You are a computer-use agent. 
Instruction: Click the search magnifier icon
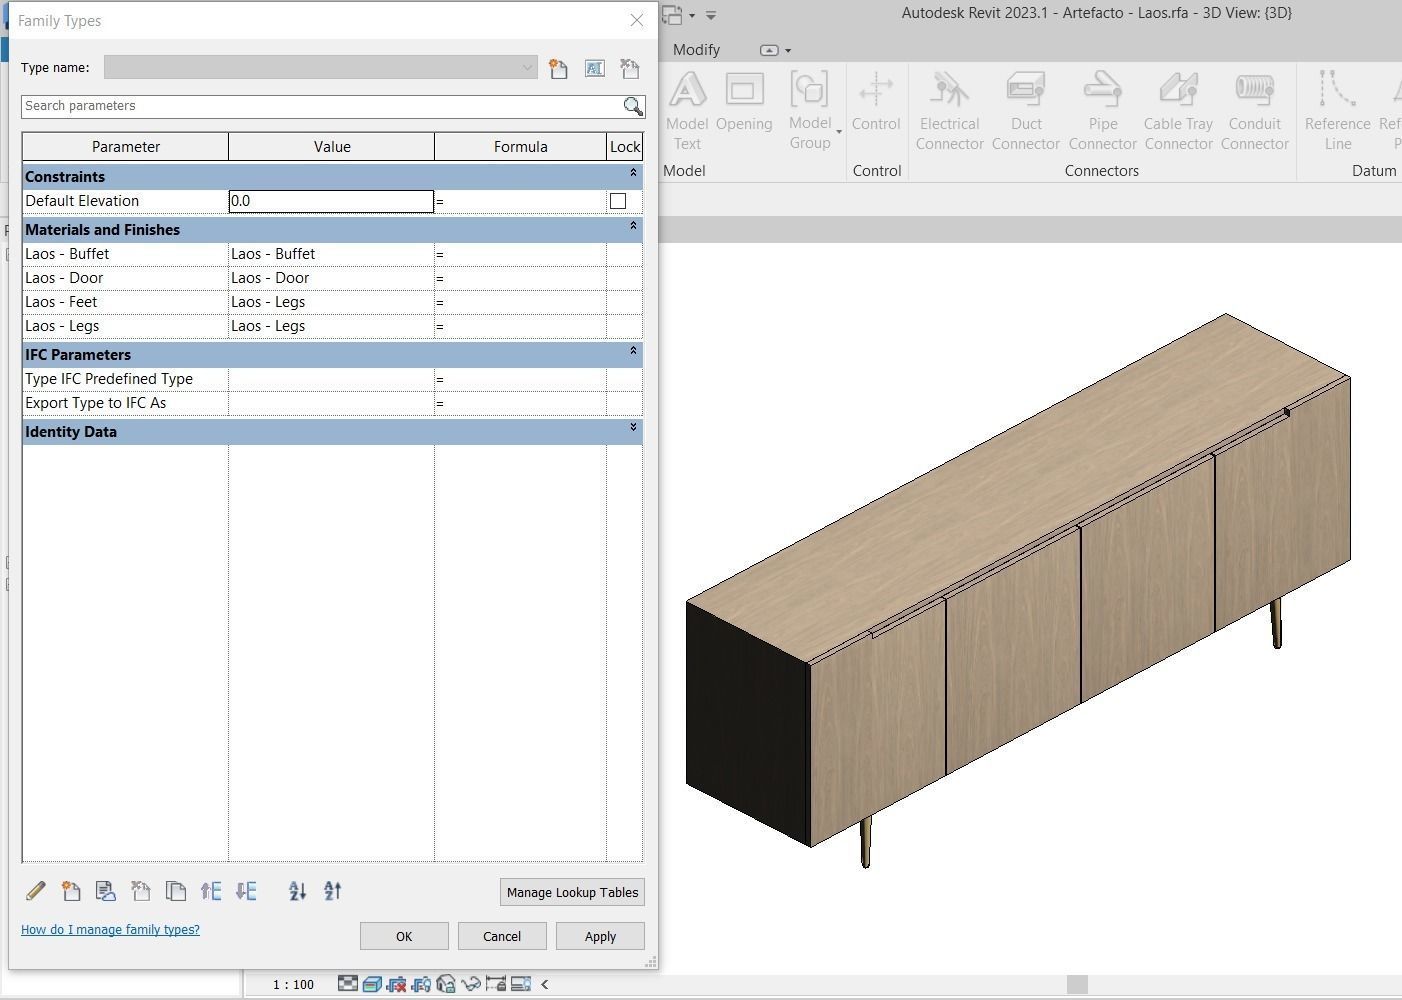coord(633,106)
